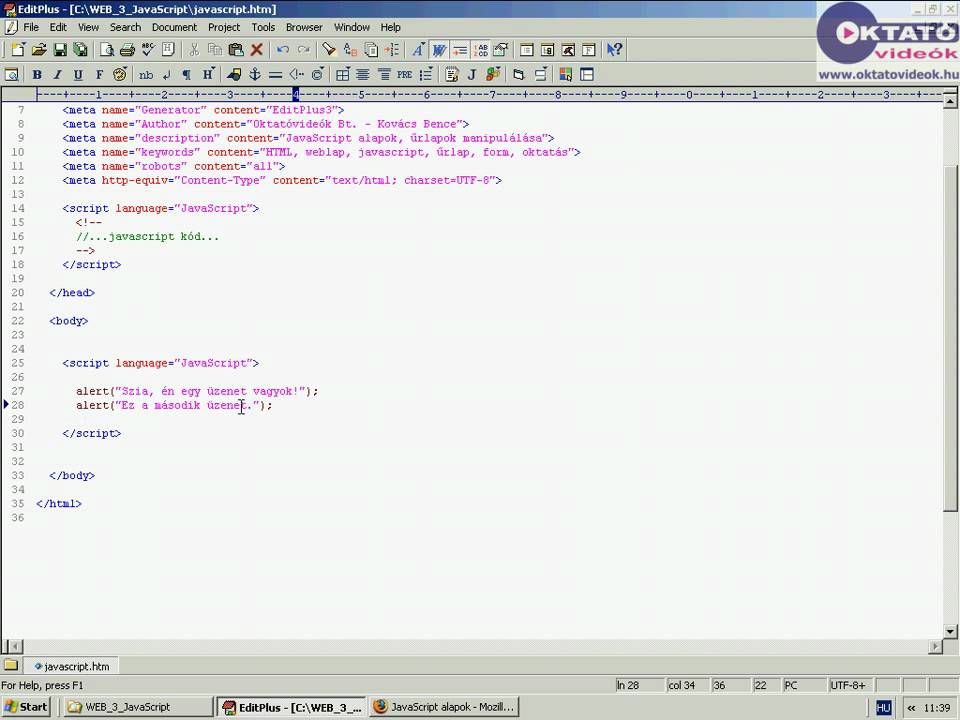Insert an anchor with the anchor icon
The width and height of the screenshot is (960, 720).
(x=255, y=75)
